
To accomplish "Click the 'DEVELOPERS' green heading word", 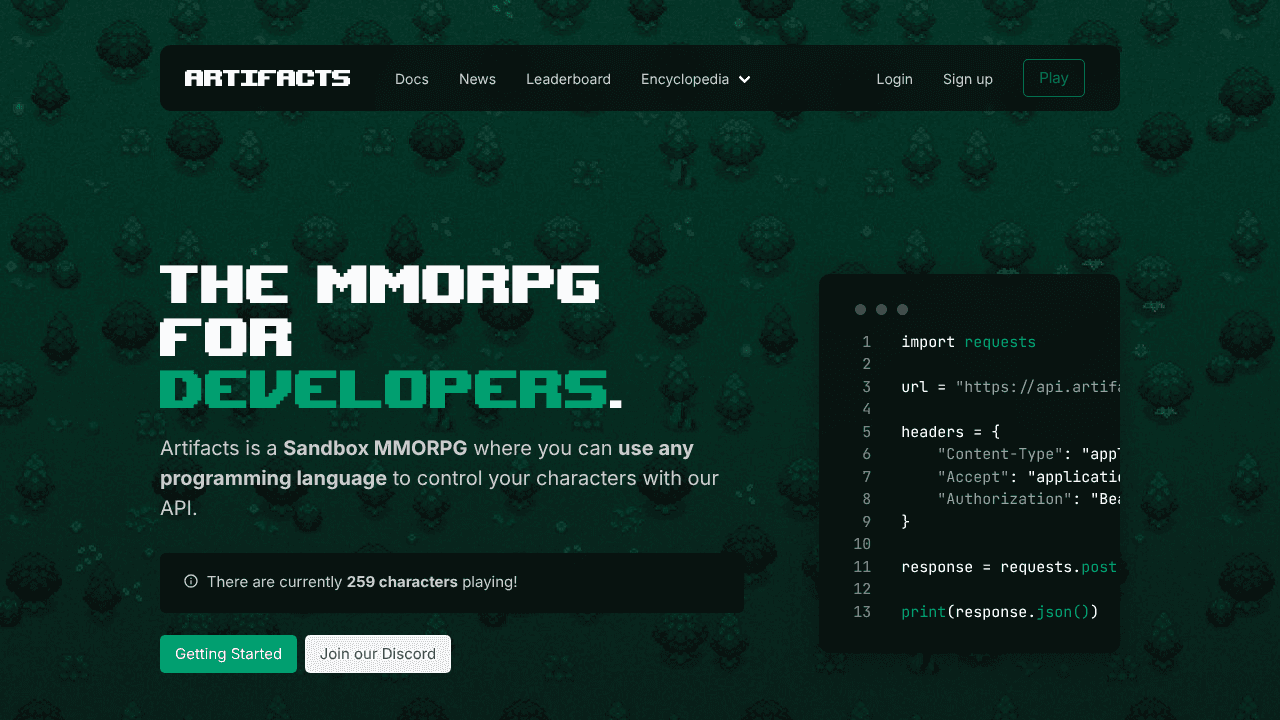I will point(383,388).
